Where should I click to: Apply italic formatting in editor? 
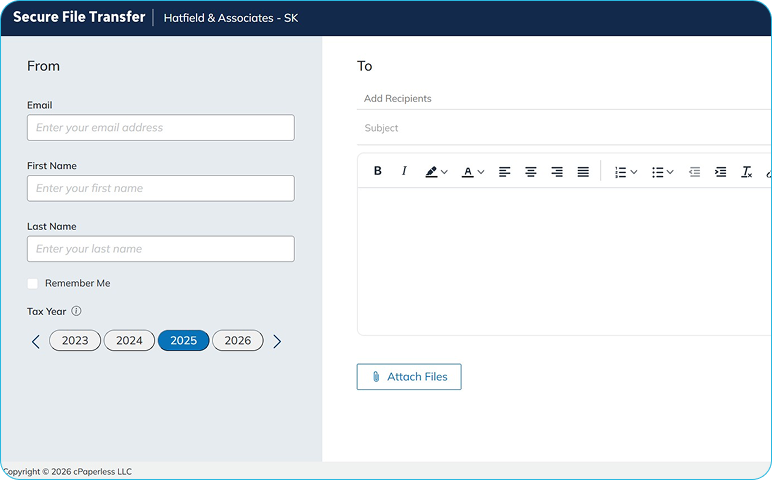pos(404,171)
